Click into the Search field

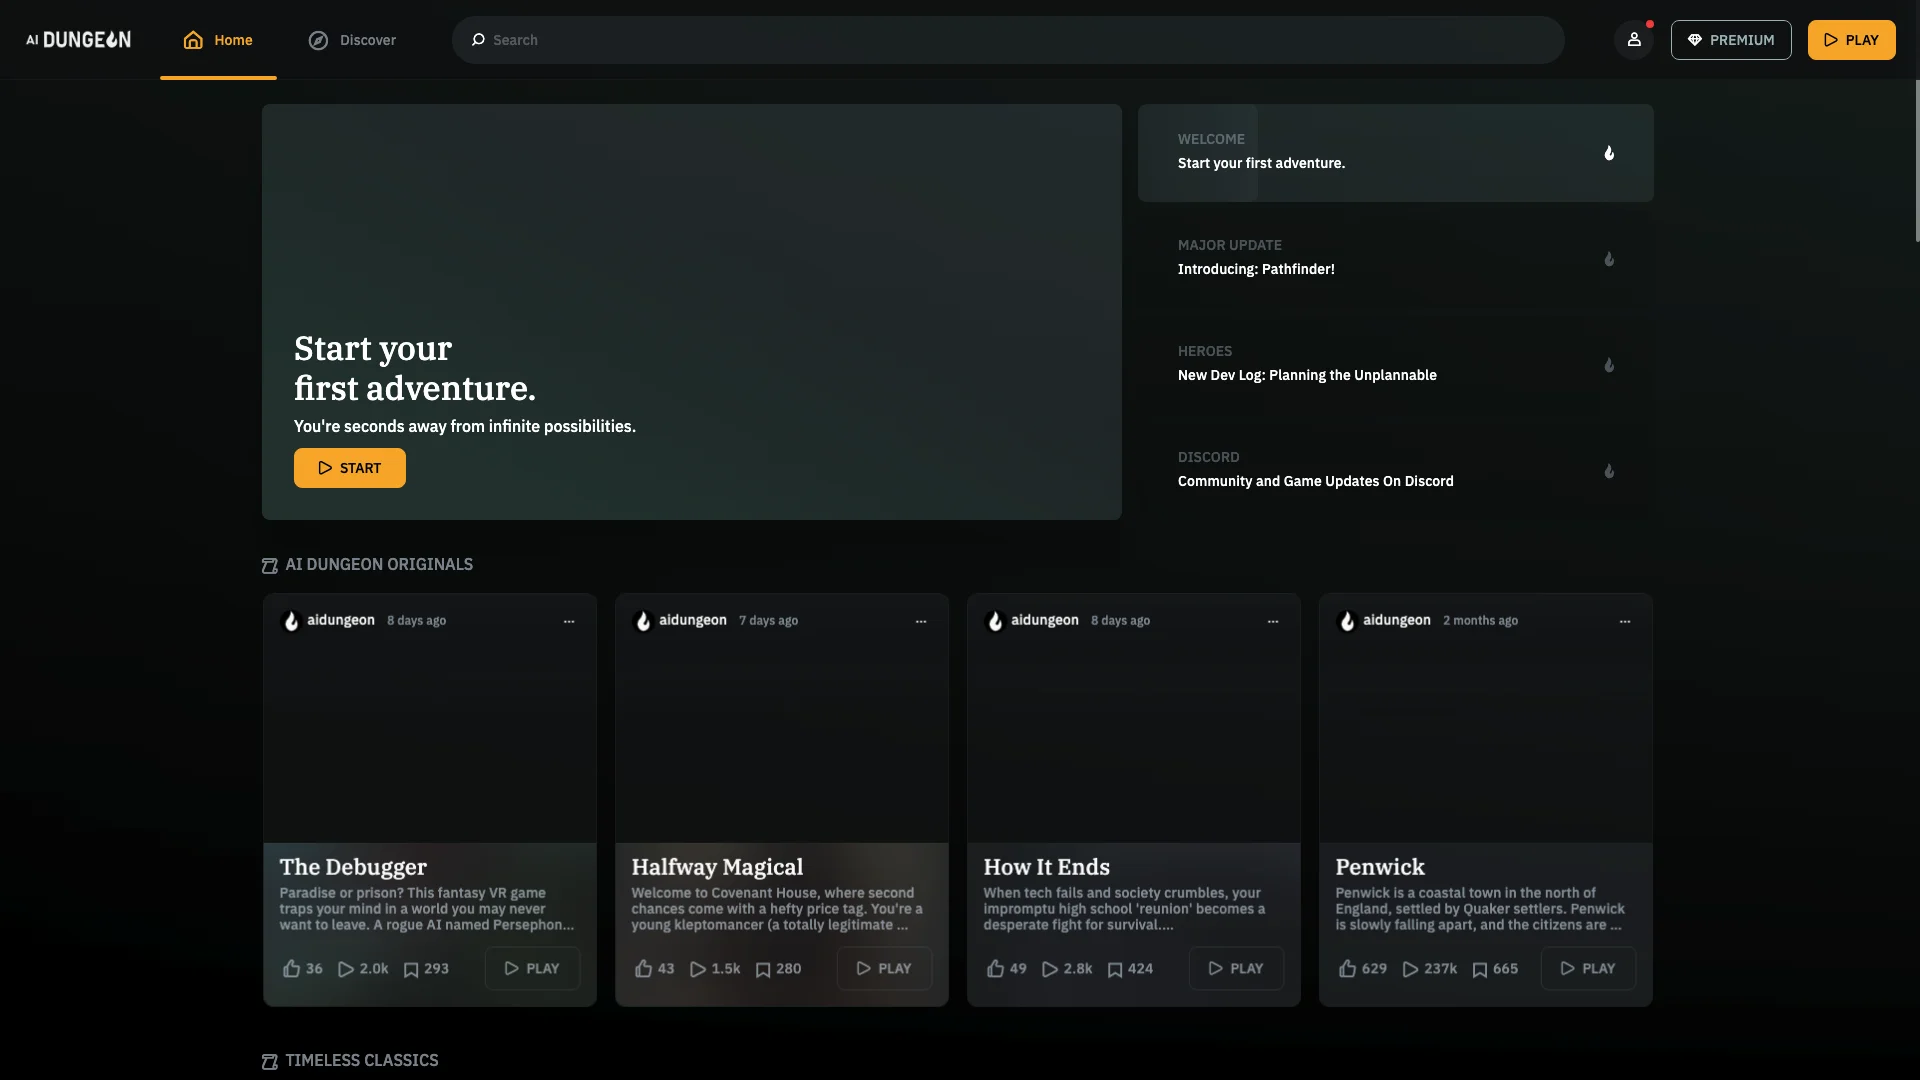tap(1008, 40)
